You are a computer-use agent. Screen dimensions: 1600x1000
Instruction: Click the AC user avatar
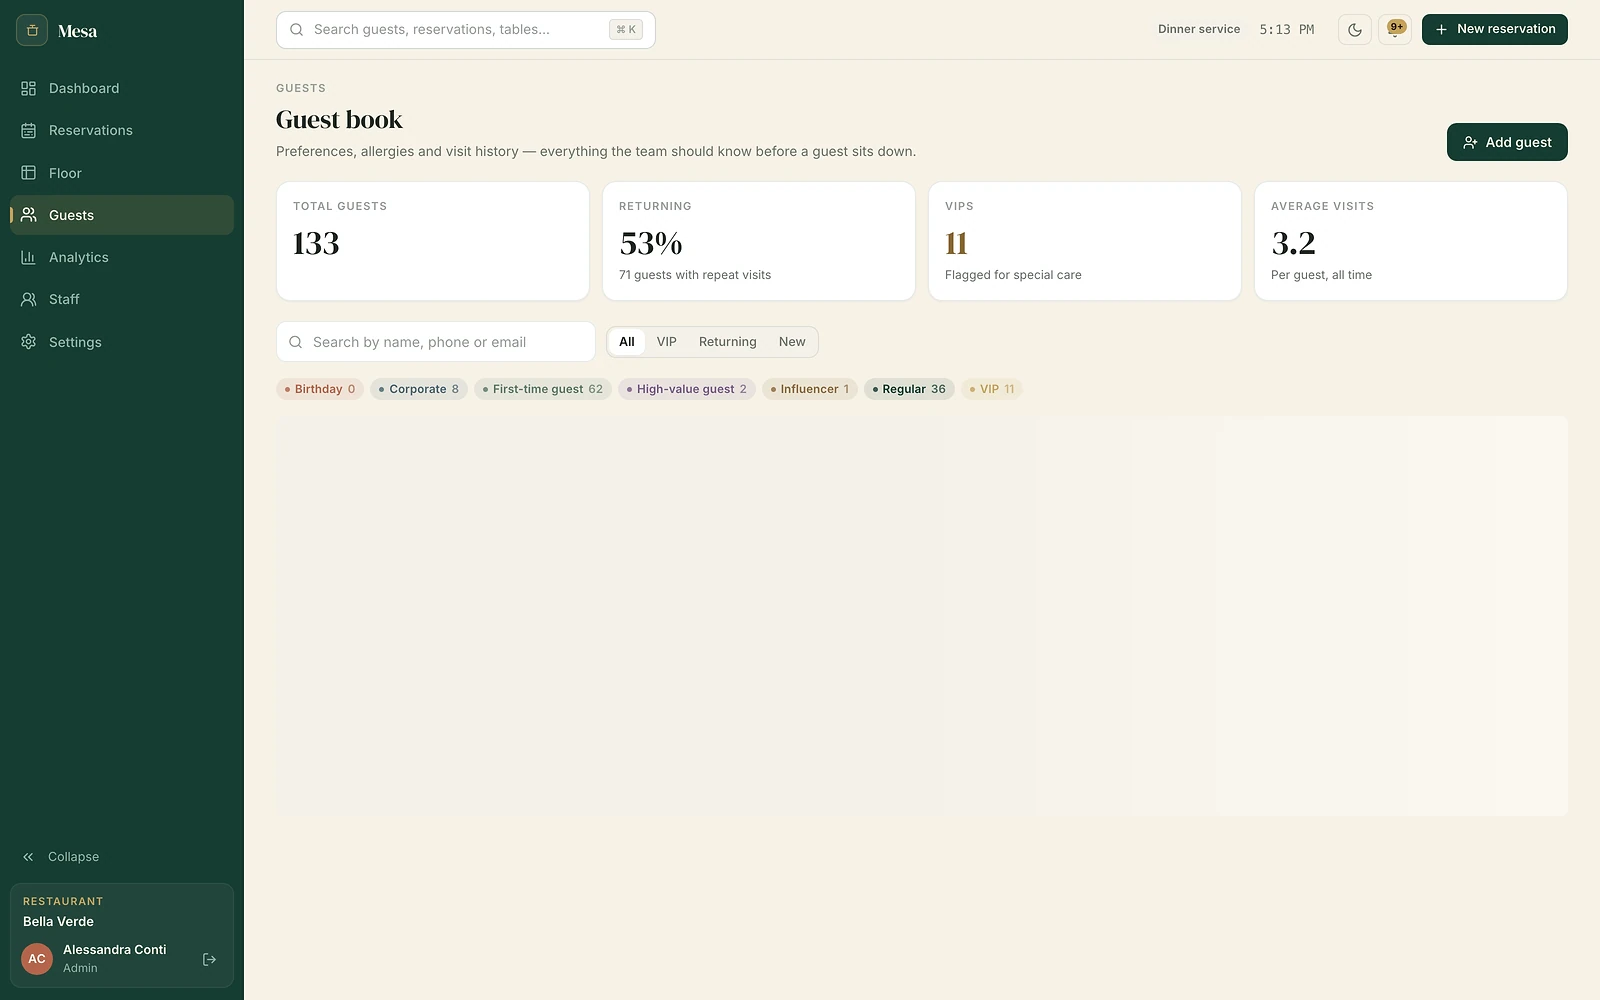(37, 959)
